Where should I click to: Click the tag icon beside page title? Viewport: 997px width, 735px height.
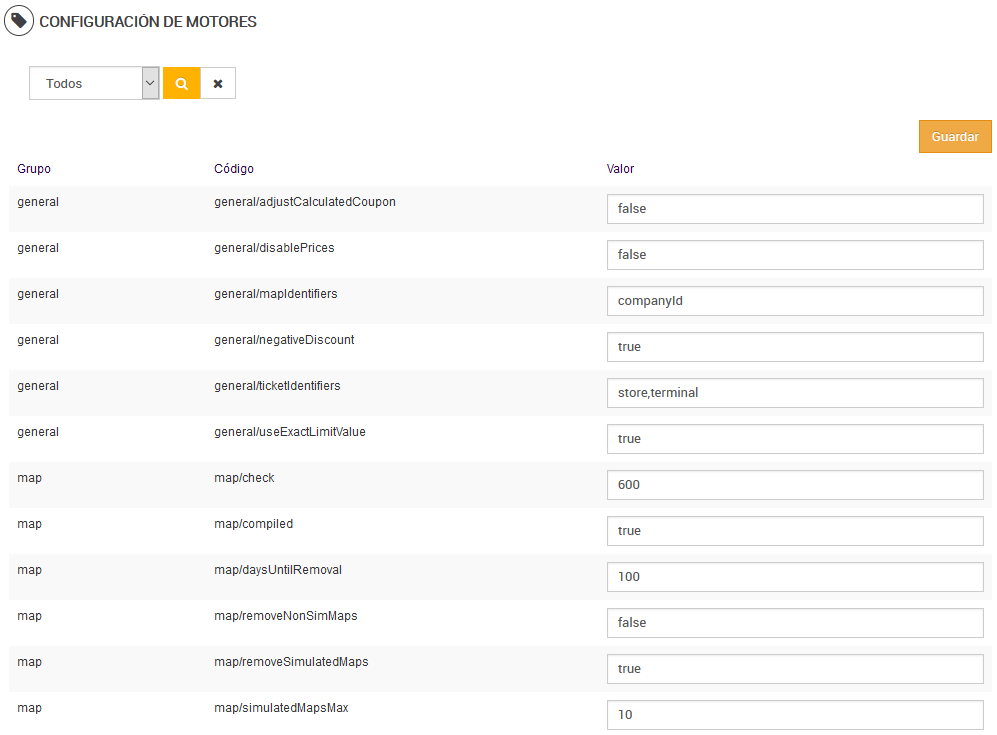point(18,21)
